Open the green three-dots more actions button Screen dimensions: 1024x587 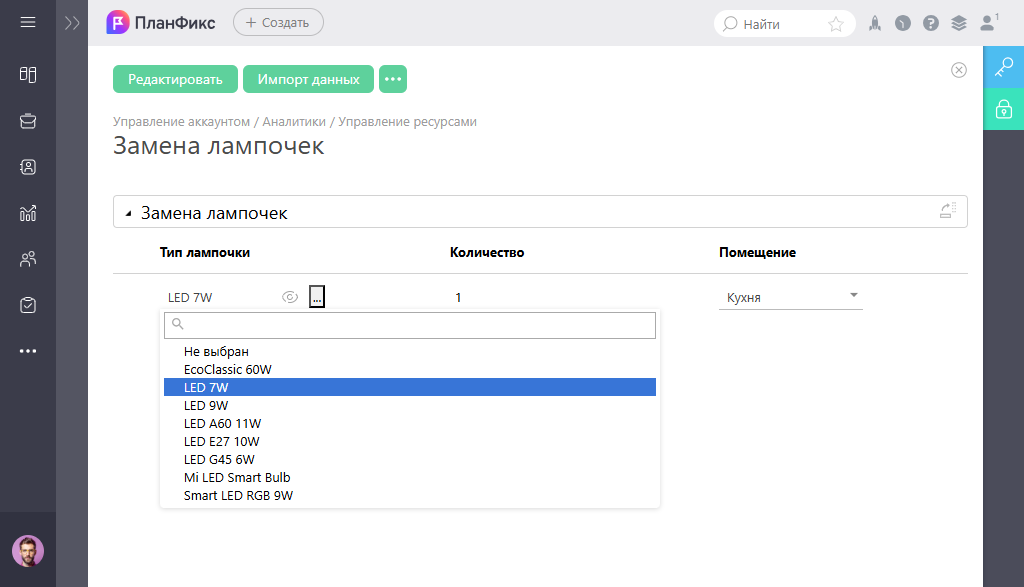click(393, 79)
